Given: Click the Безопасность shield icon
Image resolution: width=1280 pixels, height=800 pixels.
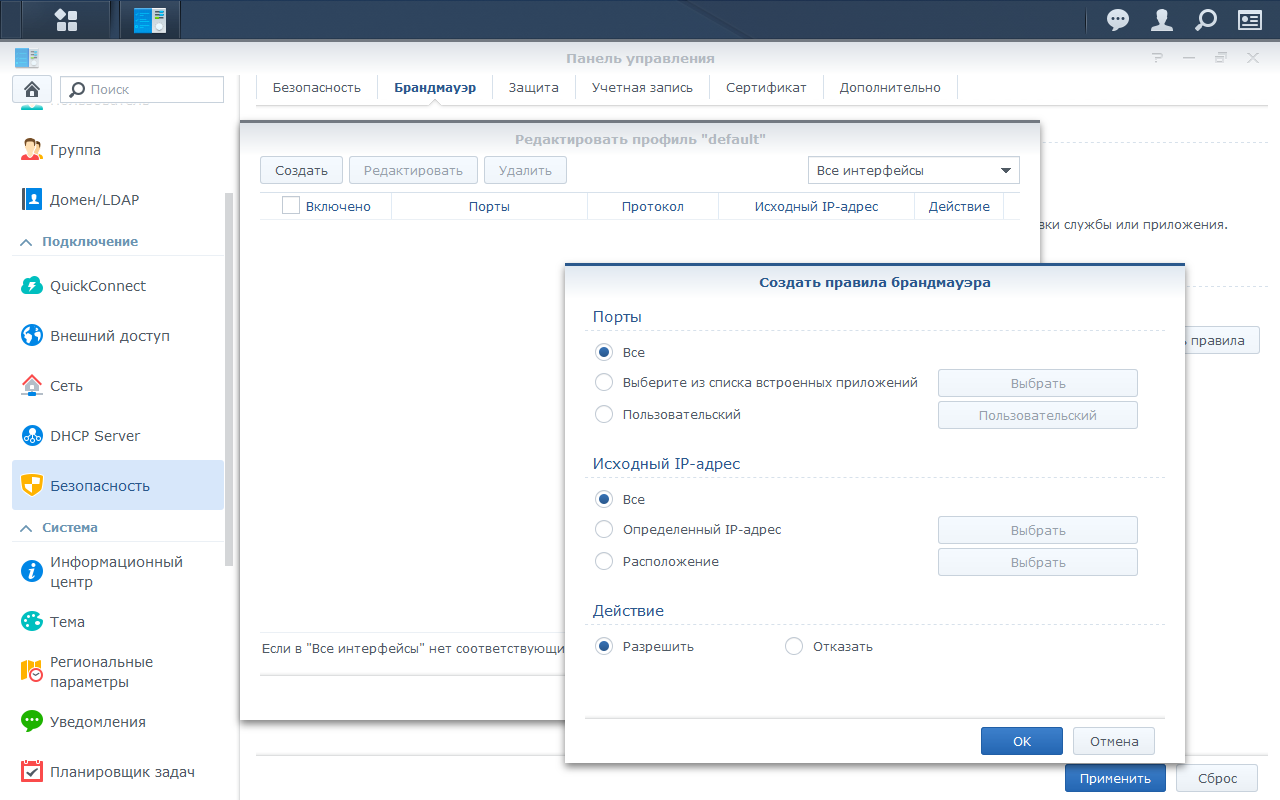Looking at the screenshot, I should pos(32,486).
